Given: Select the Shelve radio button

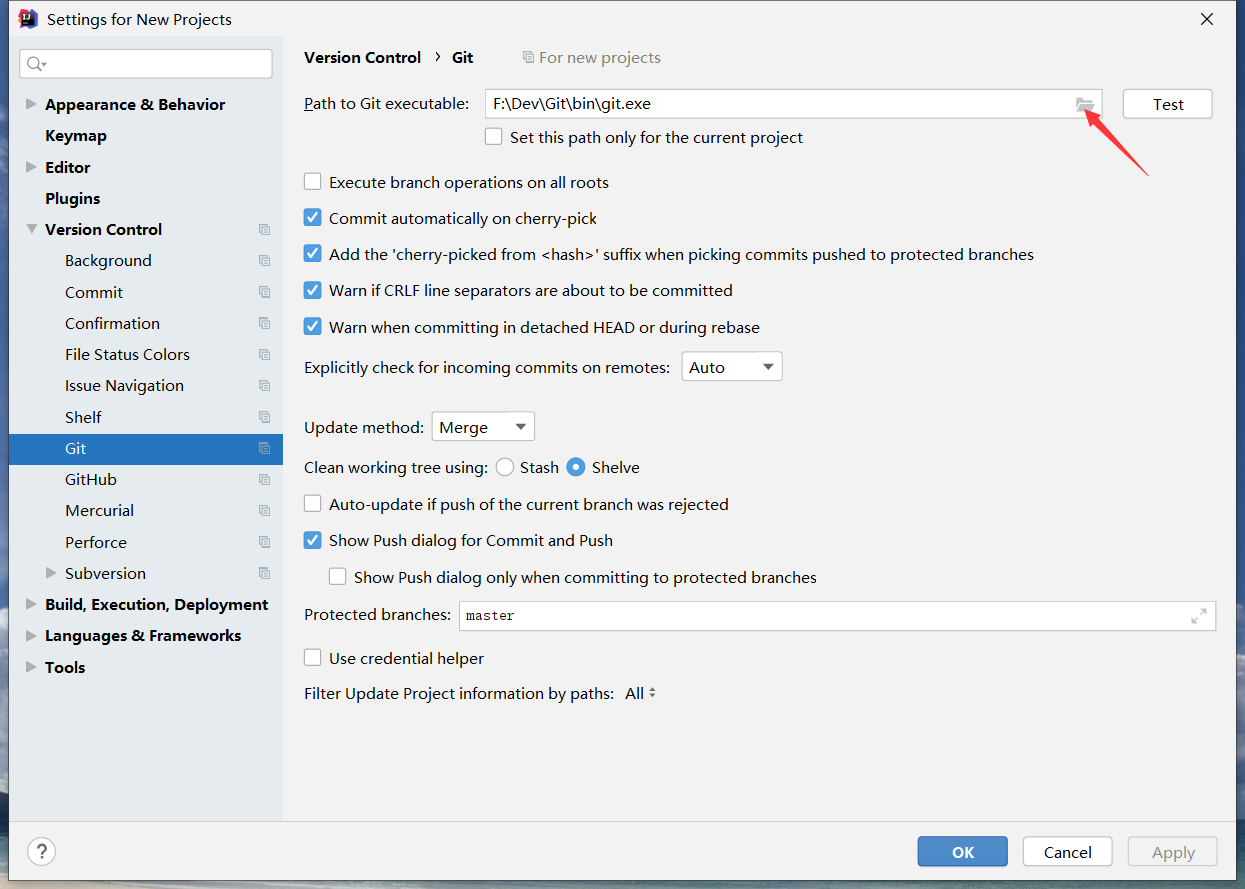Looking at the screenshot, I should pos(576,467).
